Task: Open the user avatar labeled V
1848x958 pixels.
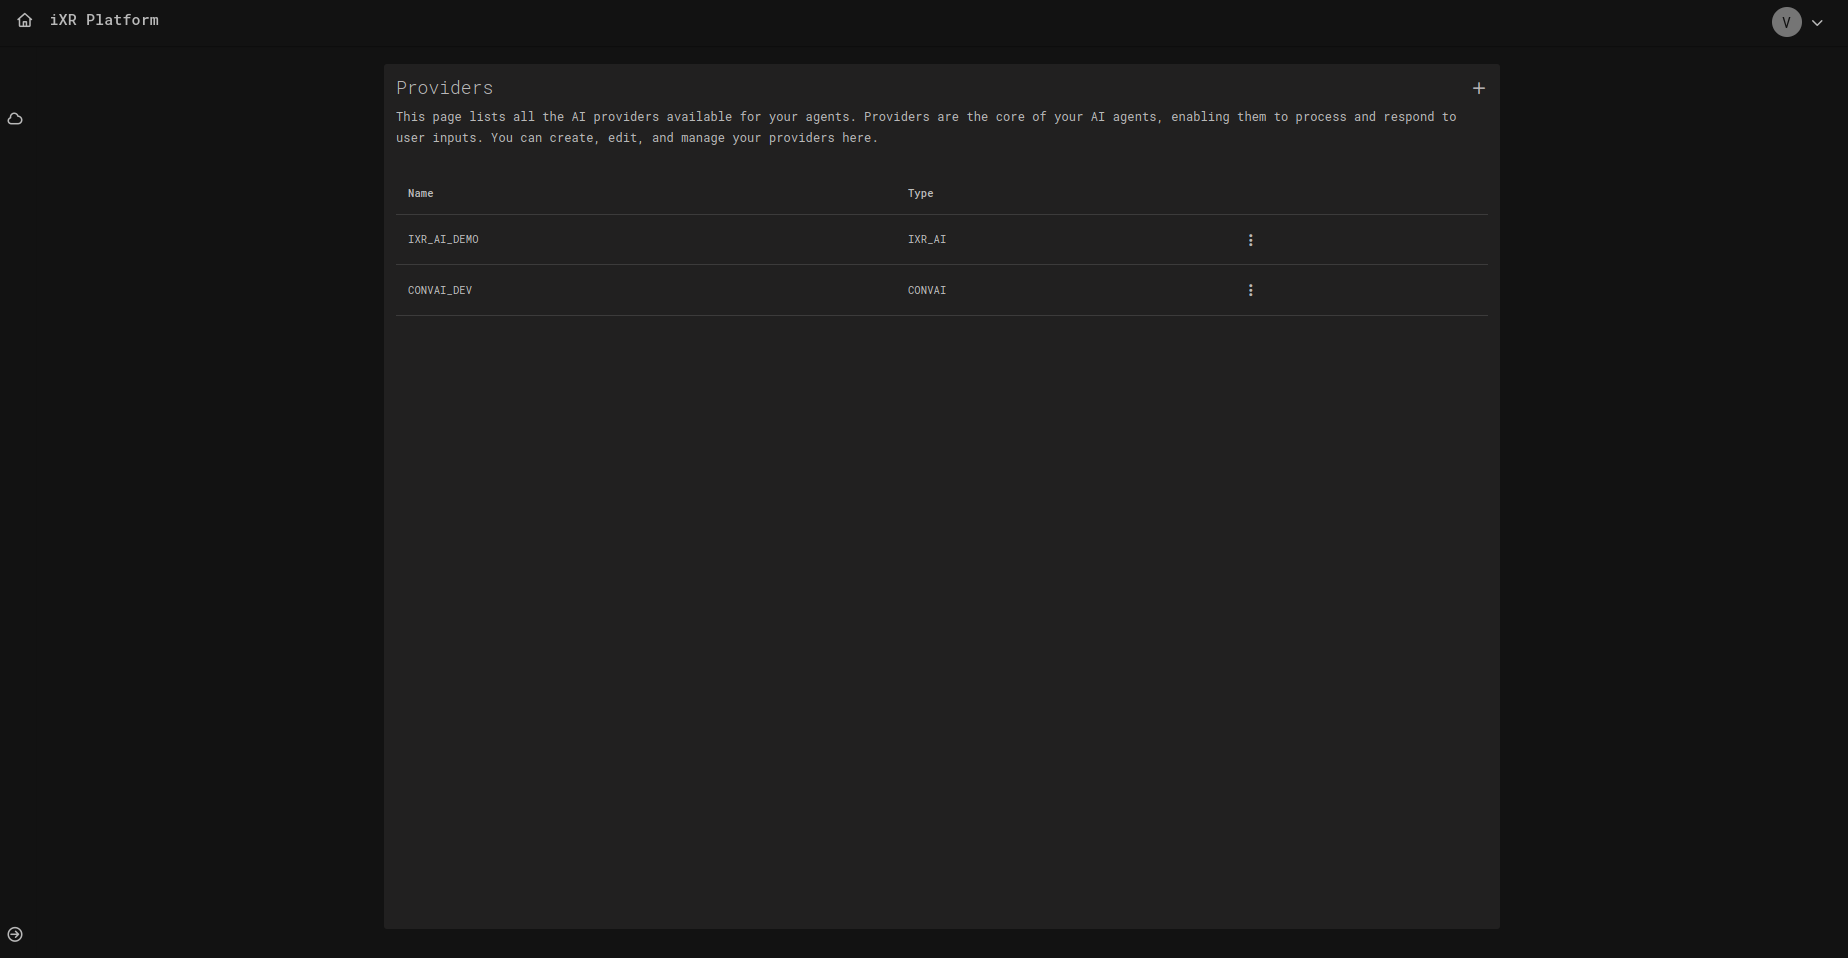Action: point(1786,22)
